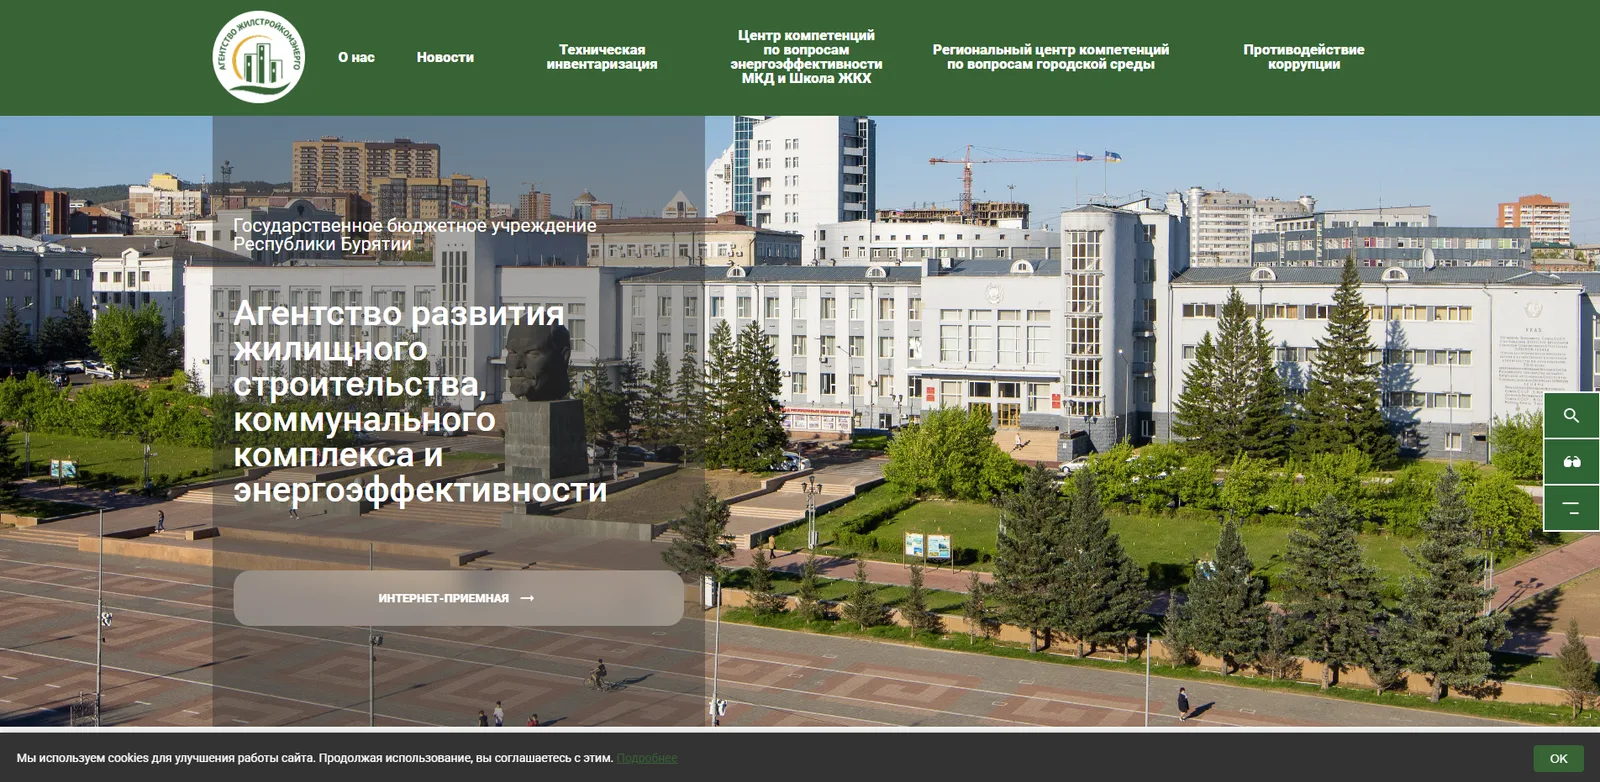Click the «ИНТЕРНЕТ-ПРИЕМНАЯ» button
This screenshot has height=782, width=1600.
tap(459, 598)
